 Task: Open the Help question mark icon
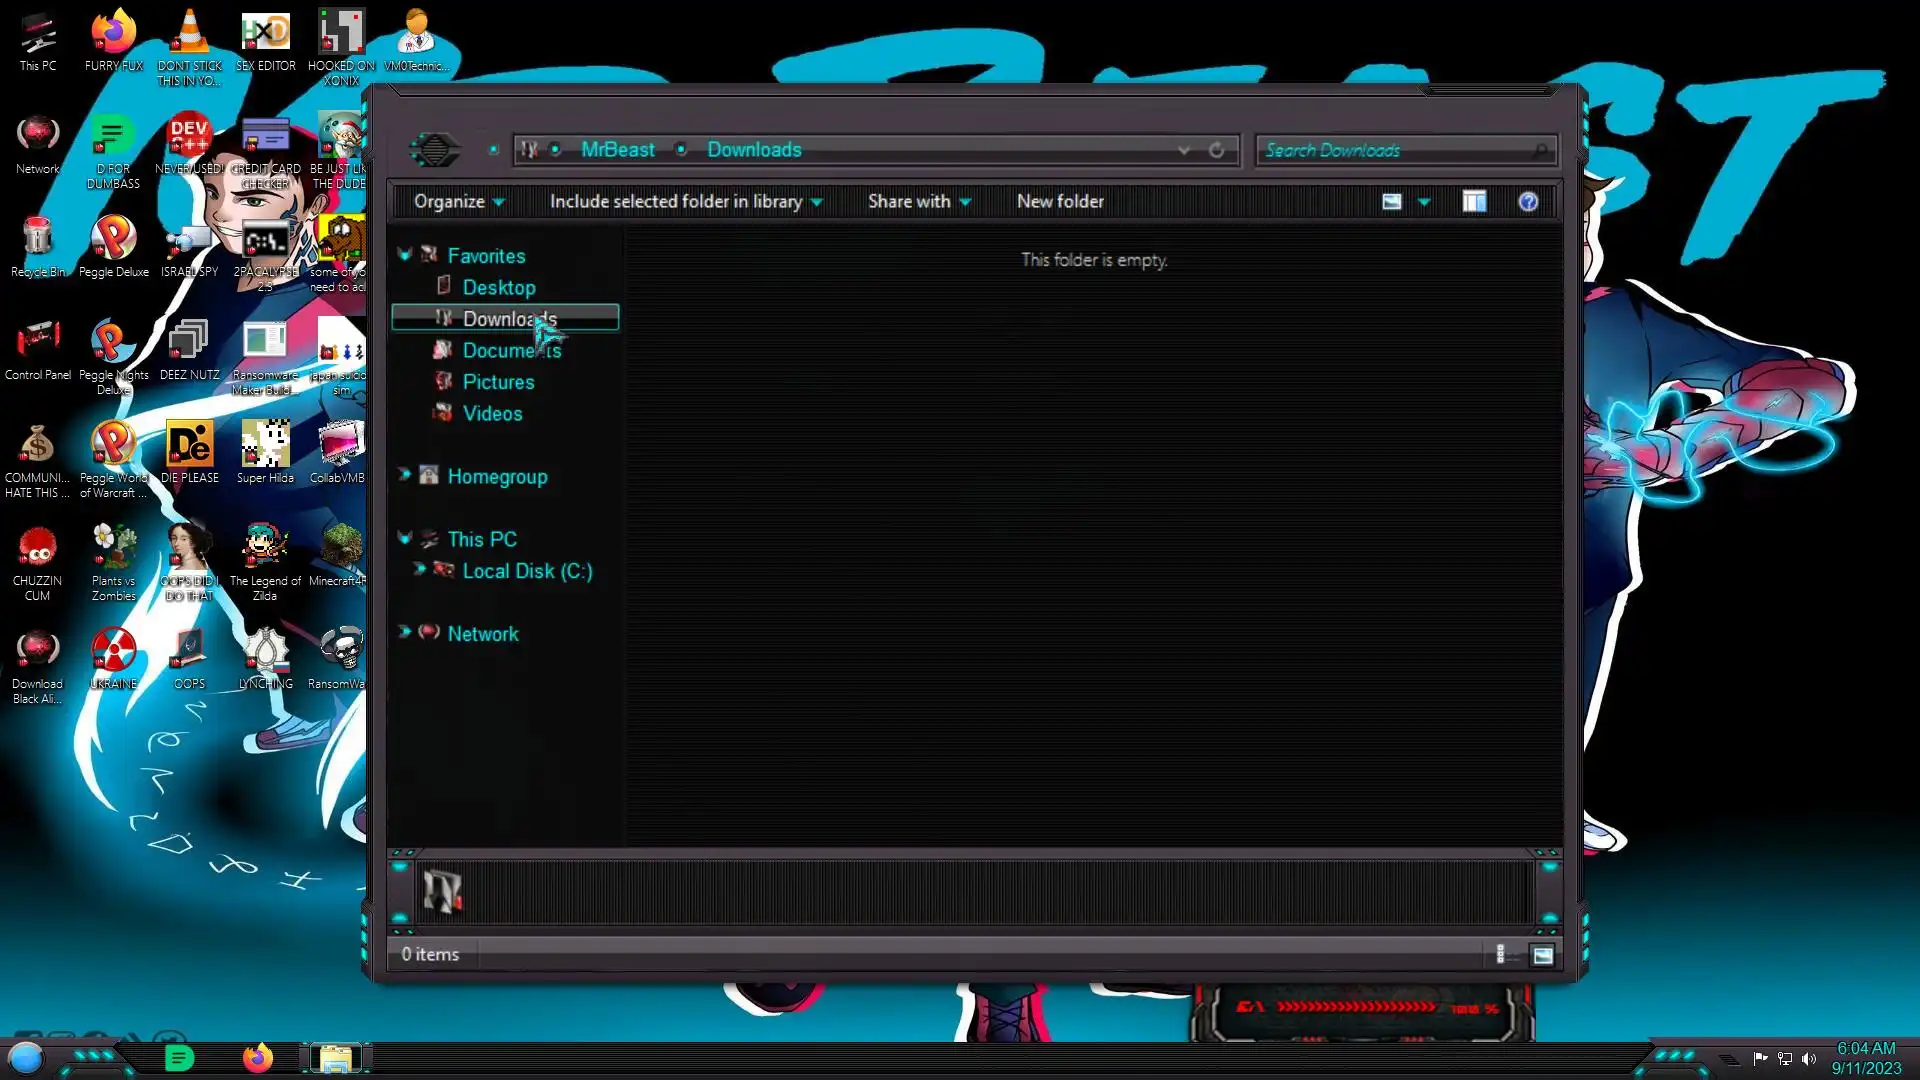(x=1528, y=202)
